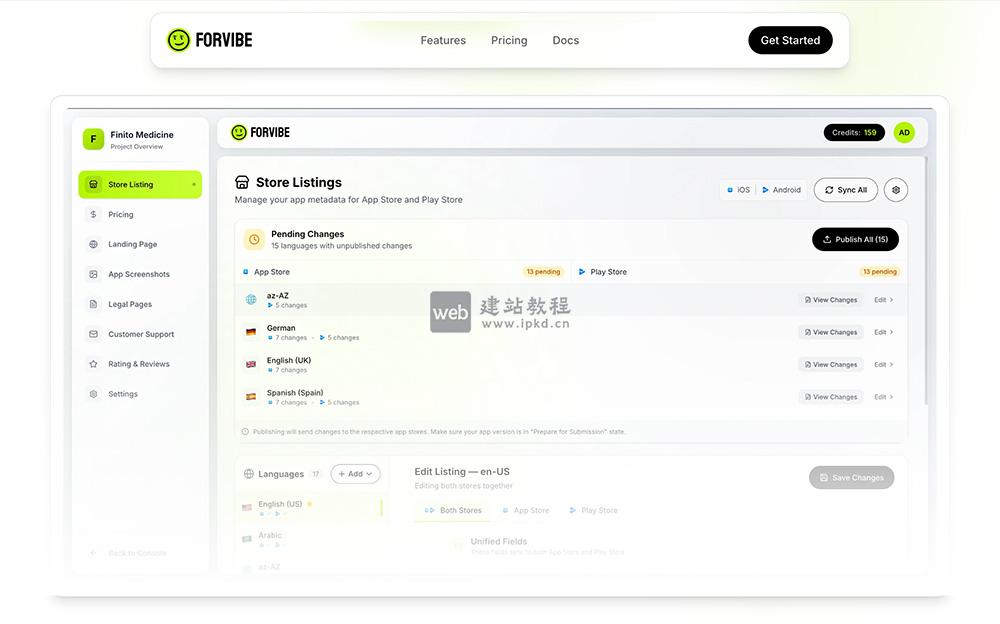Open Customer Support via the envelope icon
Screen dimensions: 1000x624
coord(95,334)
